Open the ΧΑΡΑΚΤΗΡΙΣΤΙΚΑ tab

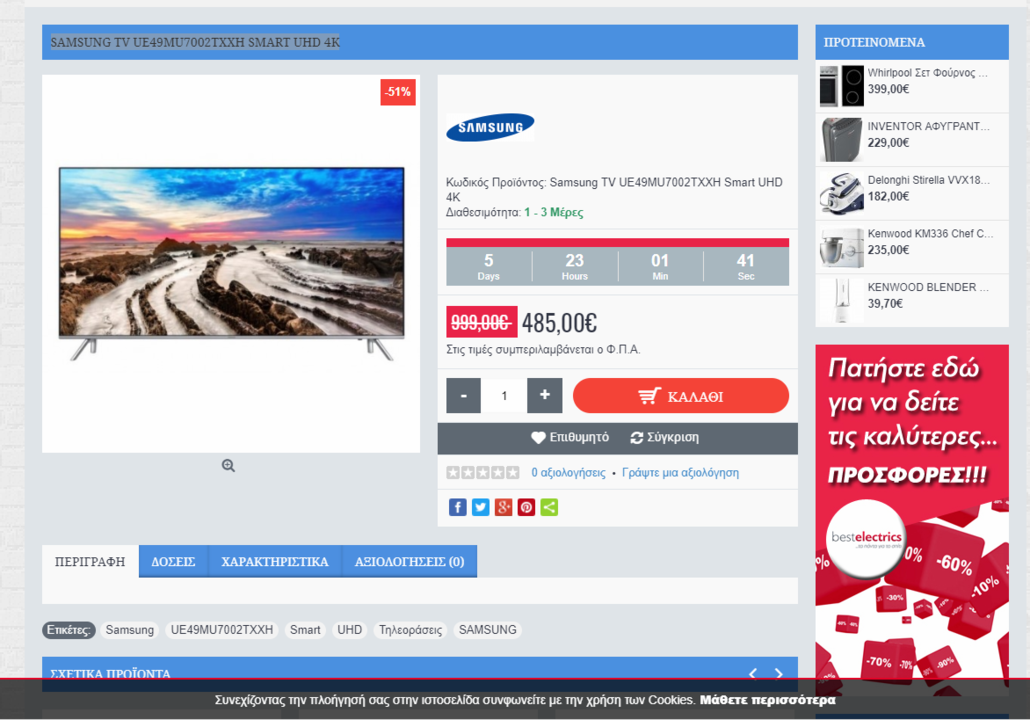[275, 562]
